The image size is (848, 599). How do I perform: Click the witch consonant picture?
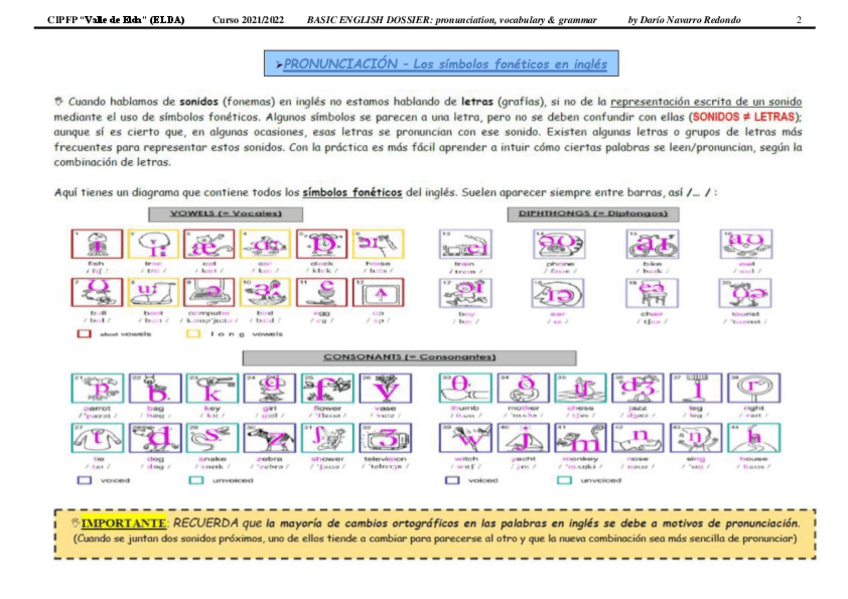[466, 438]
